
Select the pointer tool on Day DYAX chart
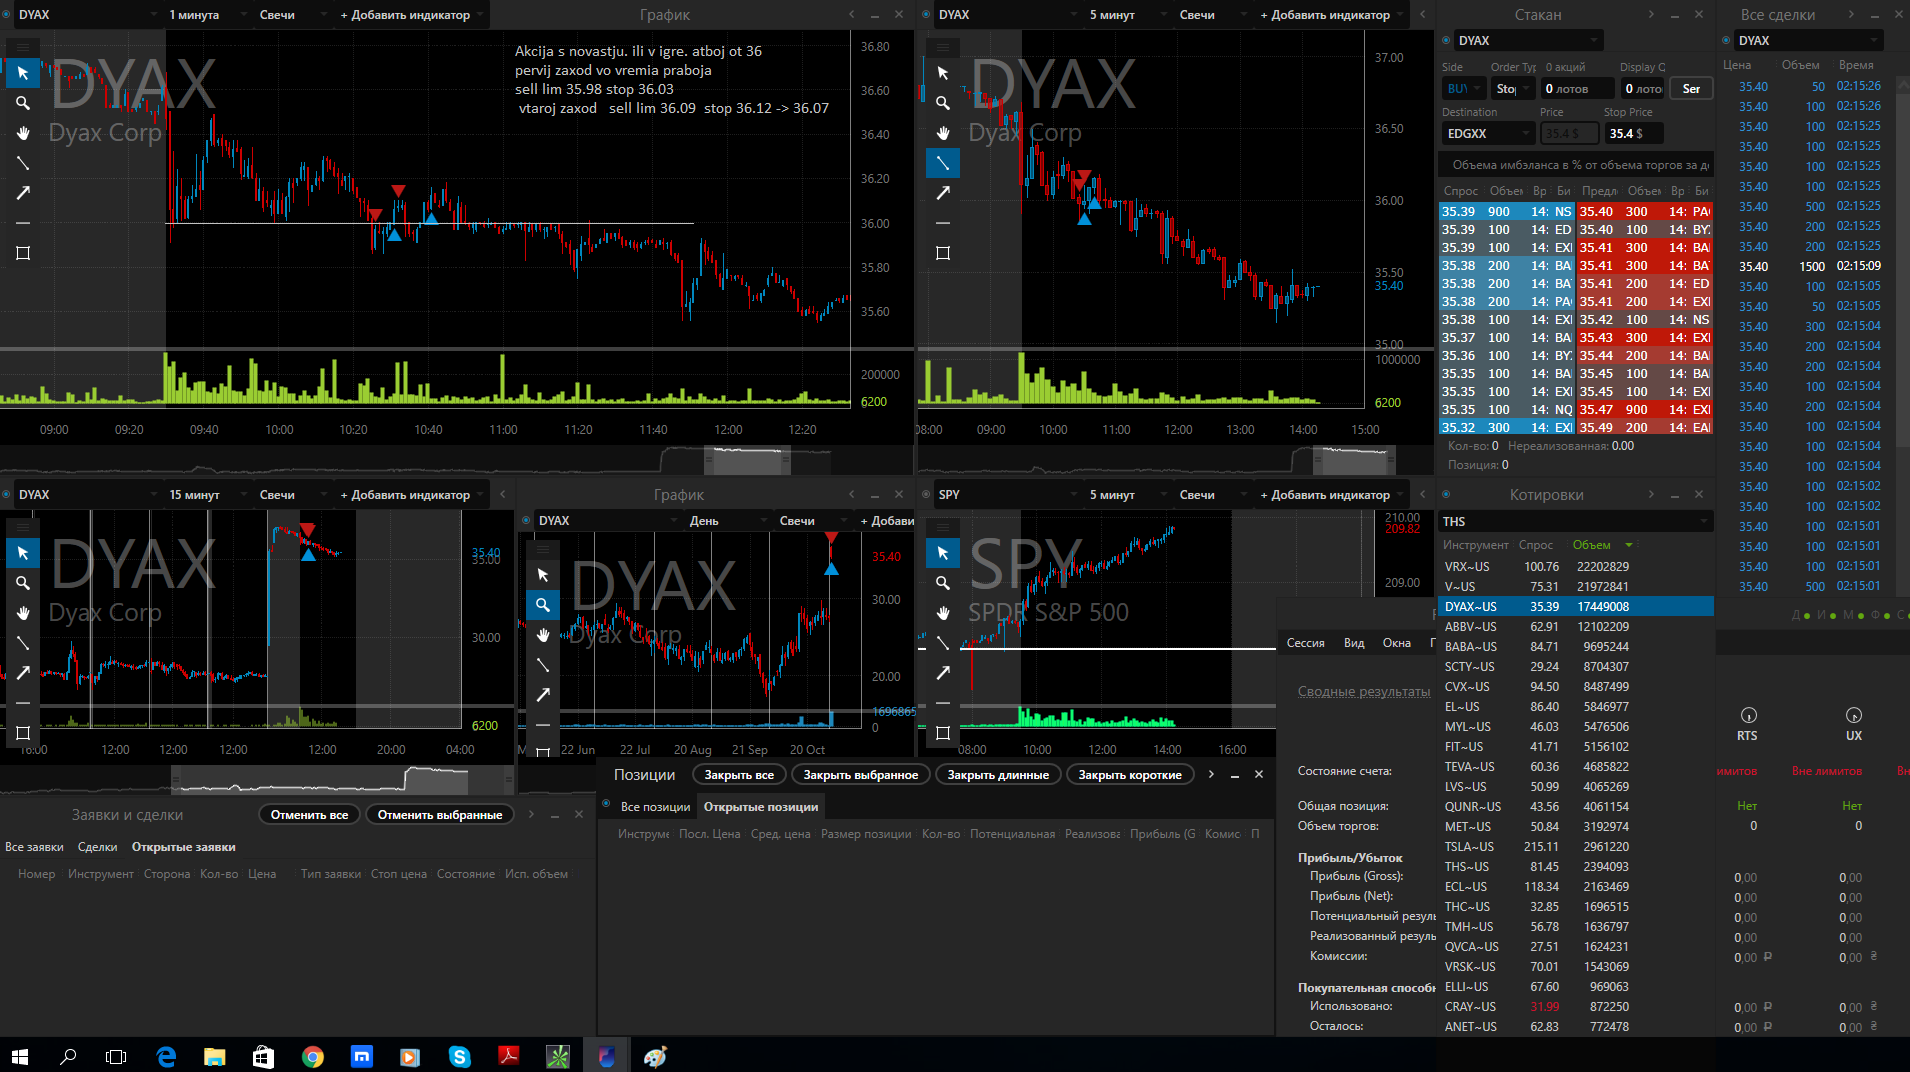tap(543, 575)
